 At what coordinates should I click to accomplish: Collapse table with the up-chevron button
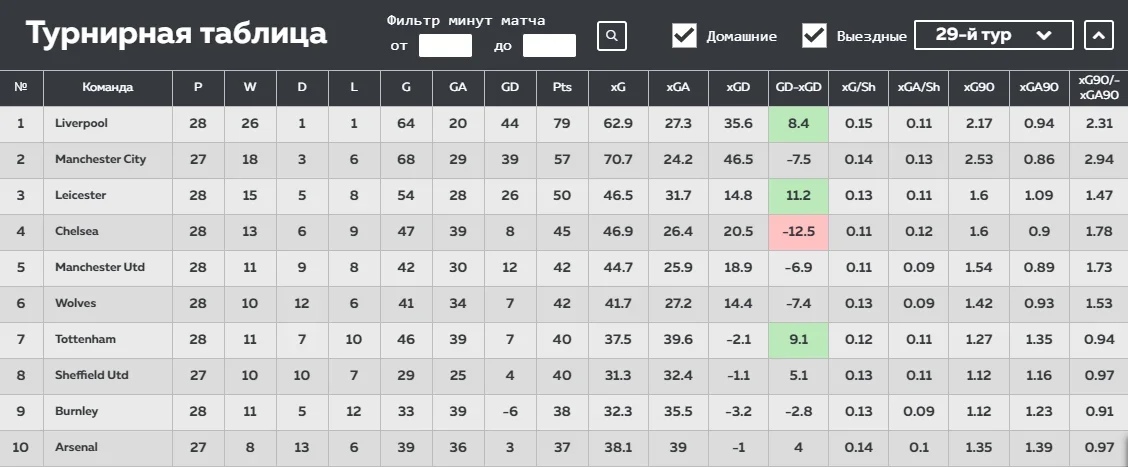point(1098,36)
